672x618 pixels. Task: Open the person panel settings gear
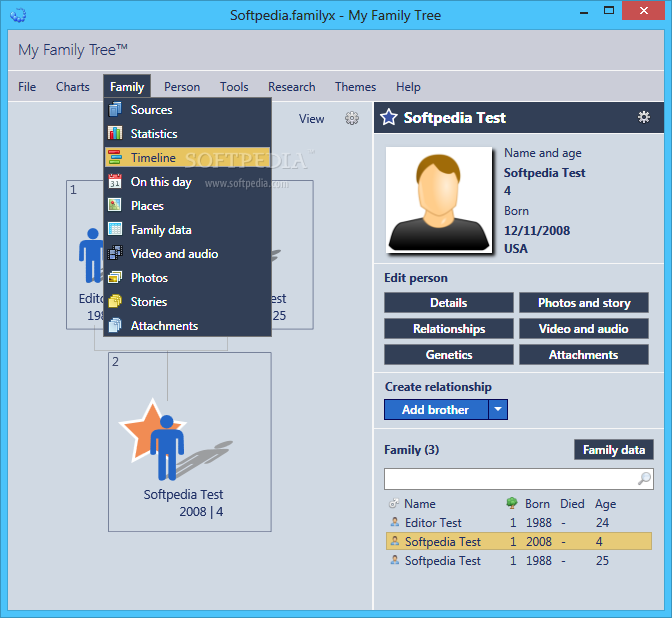(644, 117)
